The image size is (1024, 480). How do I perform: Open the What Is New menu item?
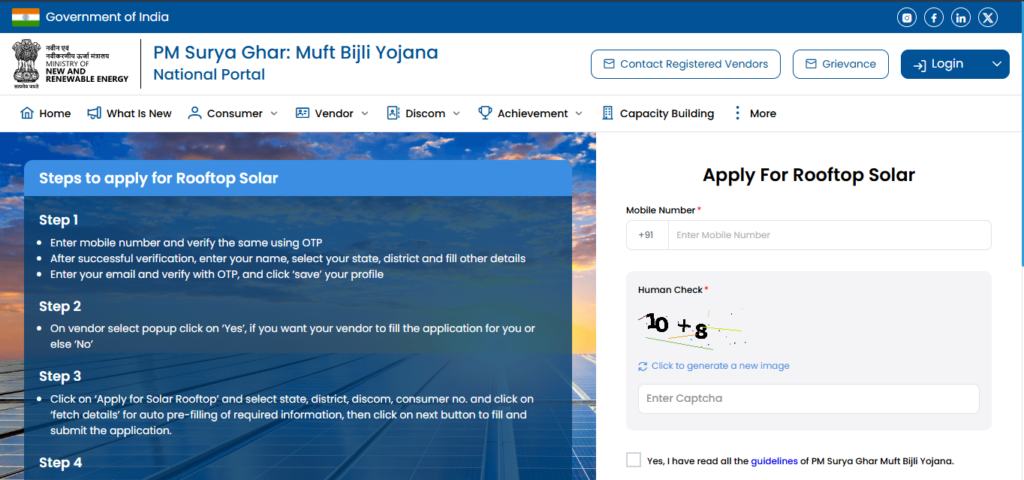129,113
